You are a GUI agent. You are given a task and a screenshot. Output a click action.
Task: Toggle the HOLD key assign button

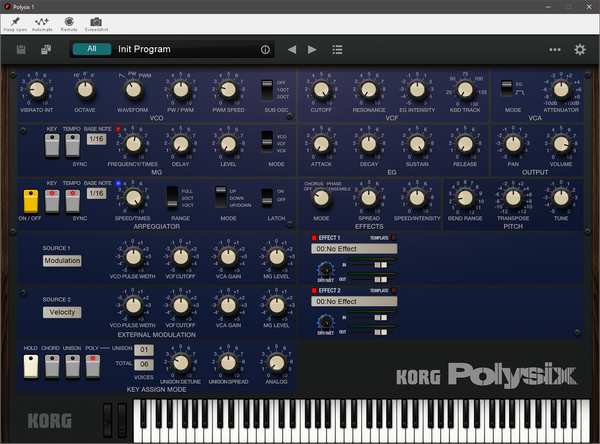coord(31,366)
